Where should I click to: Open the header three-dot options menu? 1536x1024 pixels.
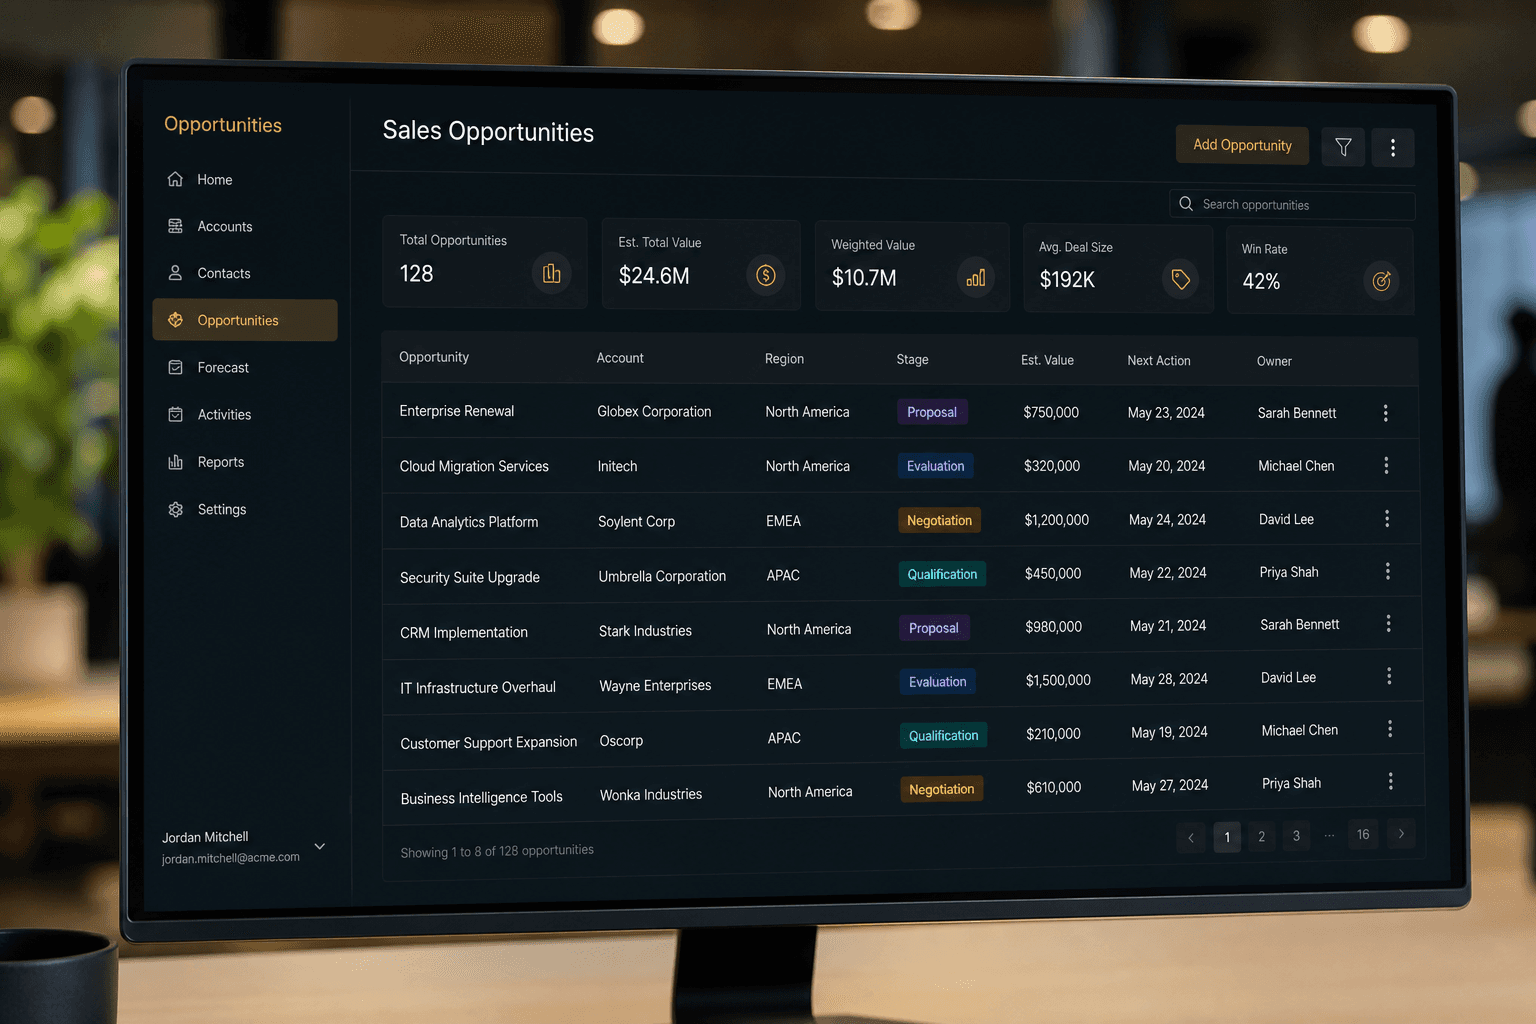click(x=1393, y=148)
